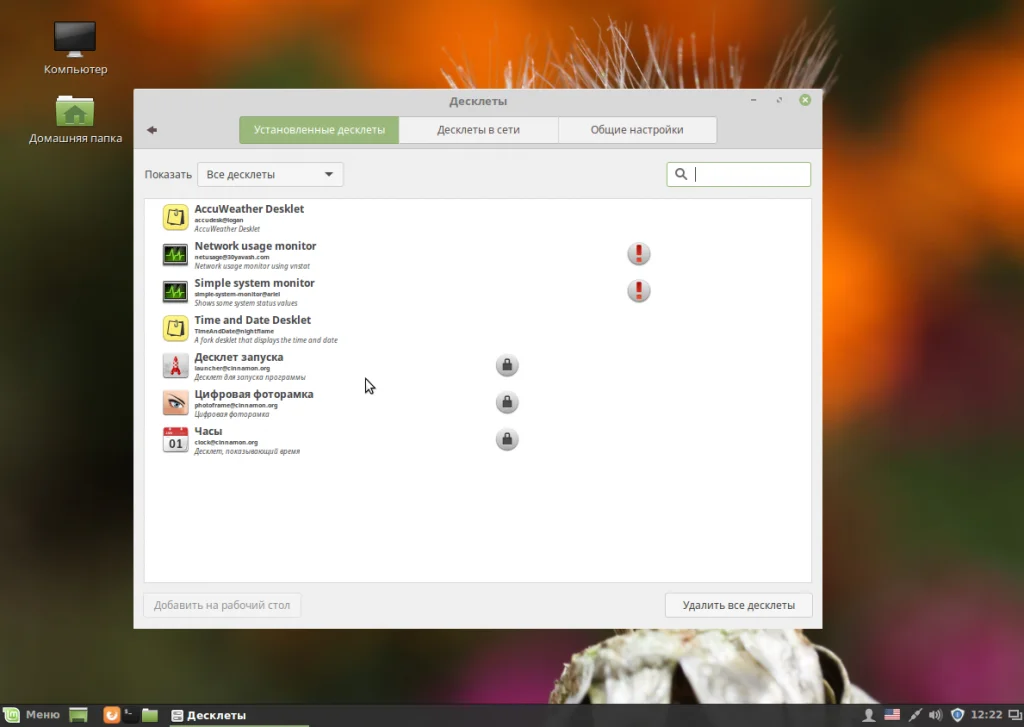
Task: Launch Firefox from the panel
Action: click(x=112, y=715)
